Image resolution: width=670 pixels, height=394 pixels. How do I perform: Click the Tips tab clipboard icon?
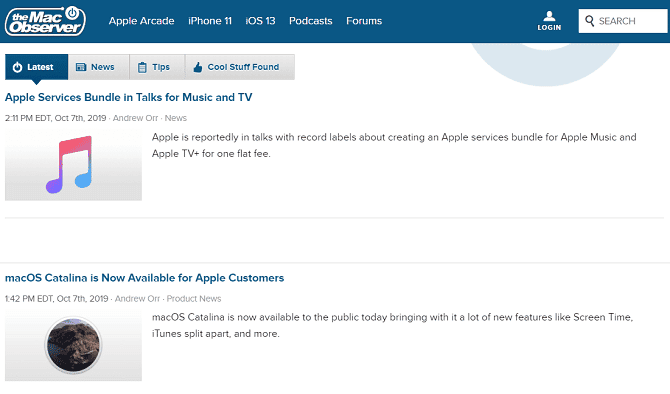click(x=142, y=67)
